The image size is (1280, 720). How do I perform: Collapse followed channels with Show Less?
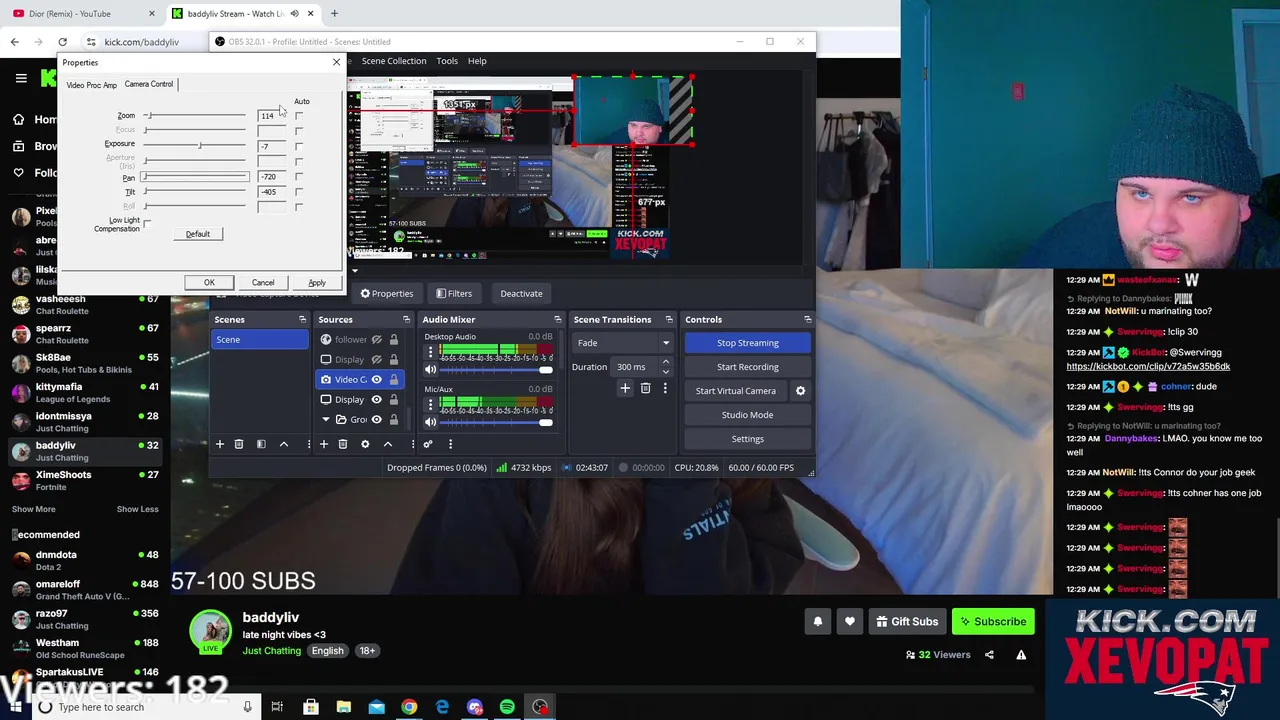(137, 509)
